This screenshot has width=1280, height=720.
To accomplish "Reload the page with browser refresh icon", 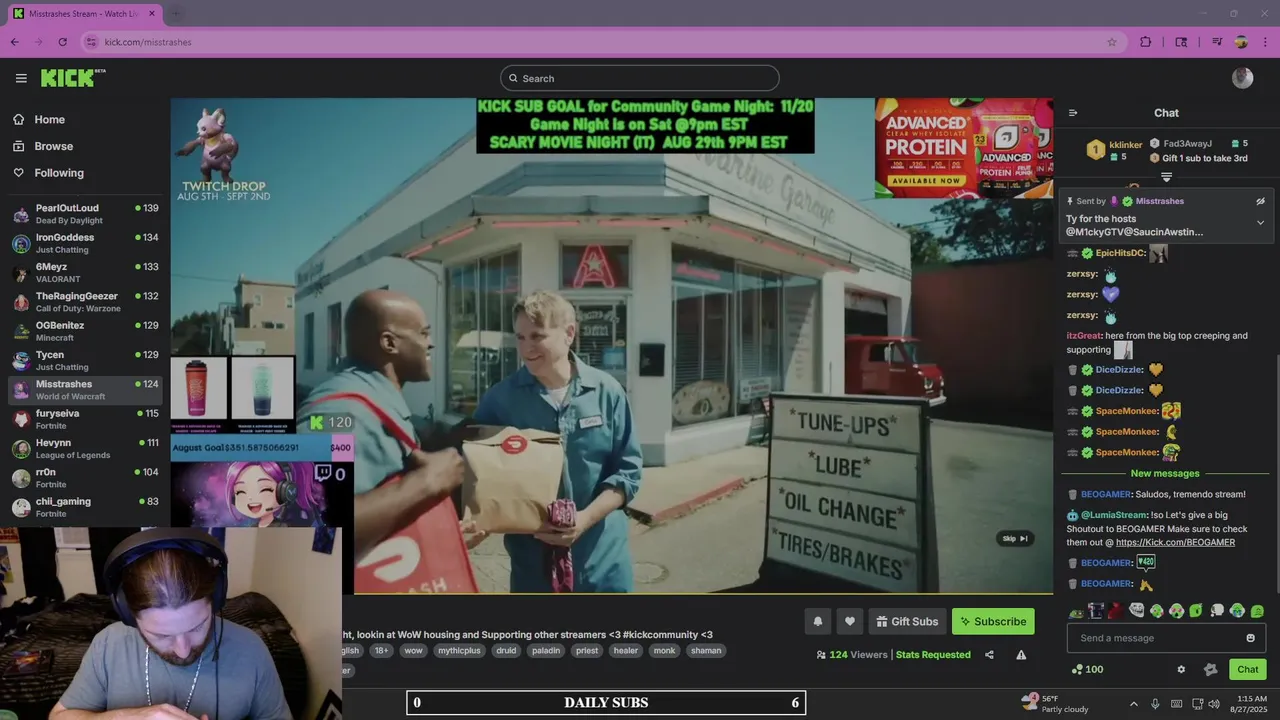I will [62, 42].
